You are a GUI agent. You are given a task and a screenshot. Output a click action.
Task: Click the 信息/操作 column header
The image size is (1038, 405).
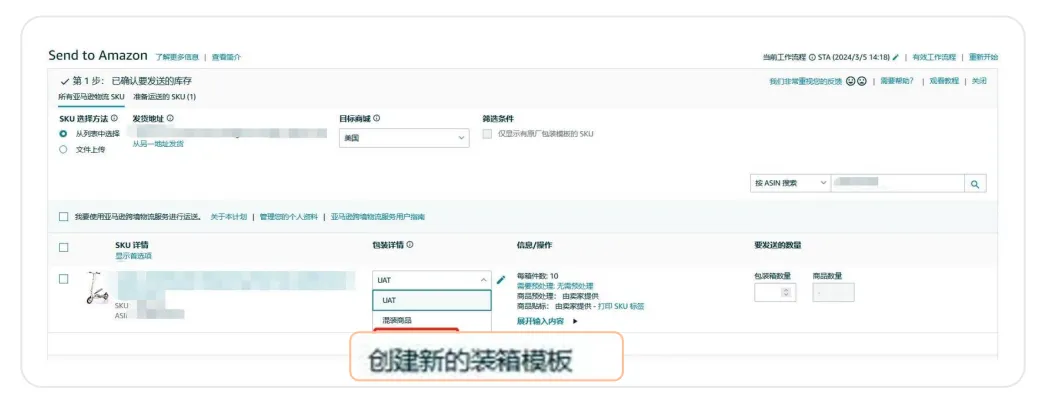pos(534,245)
